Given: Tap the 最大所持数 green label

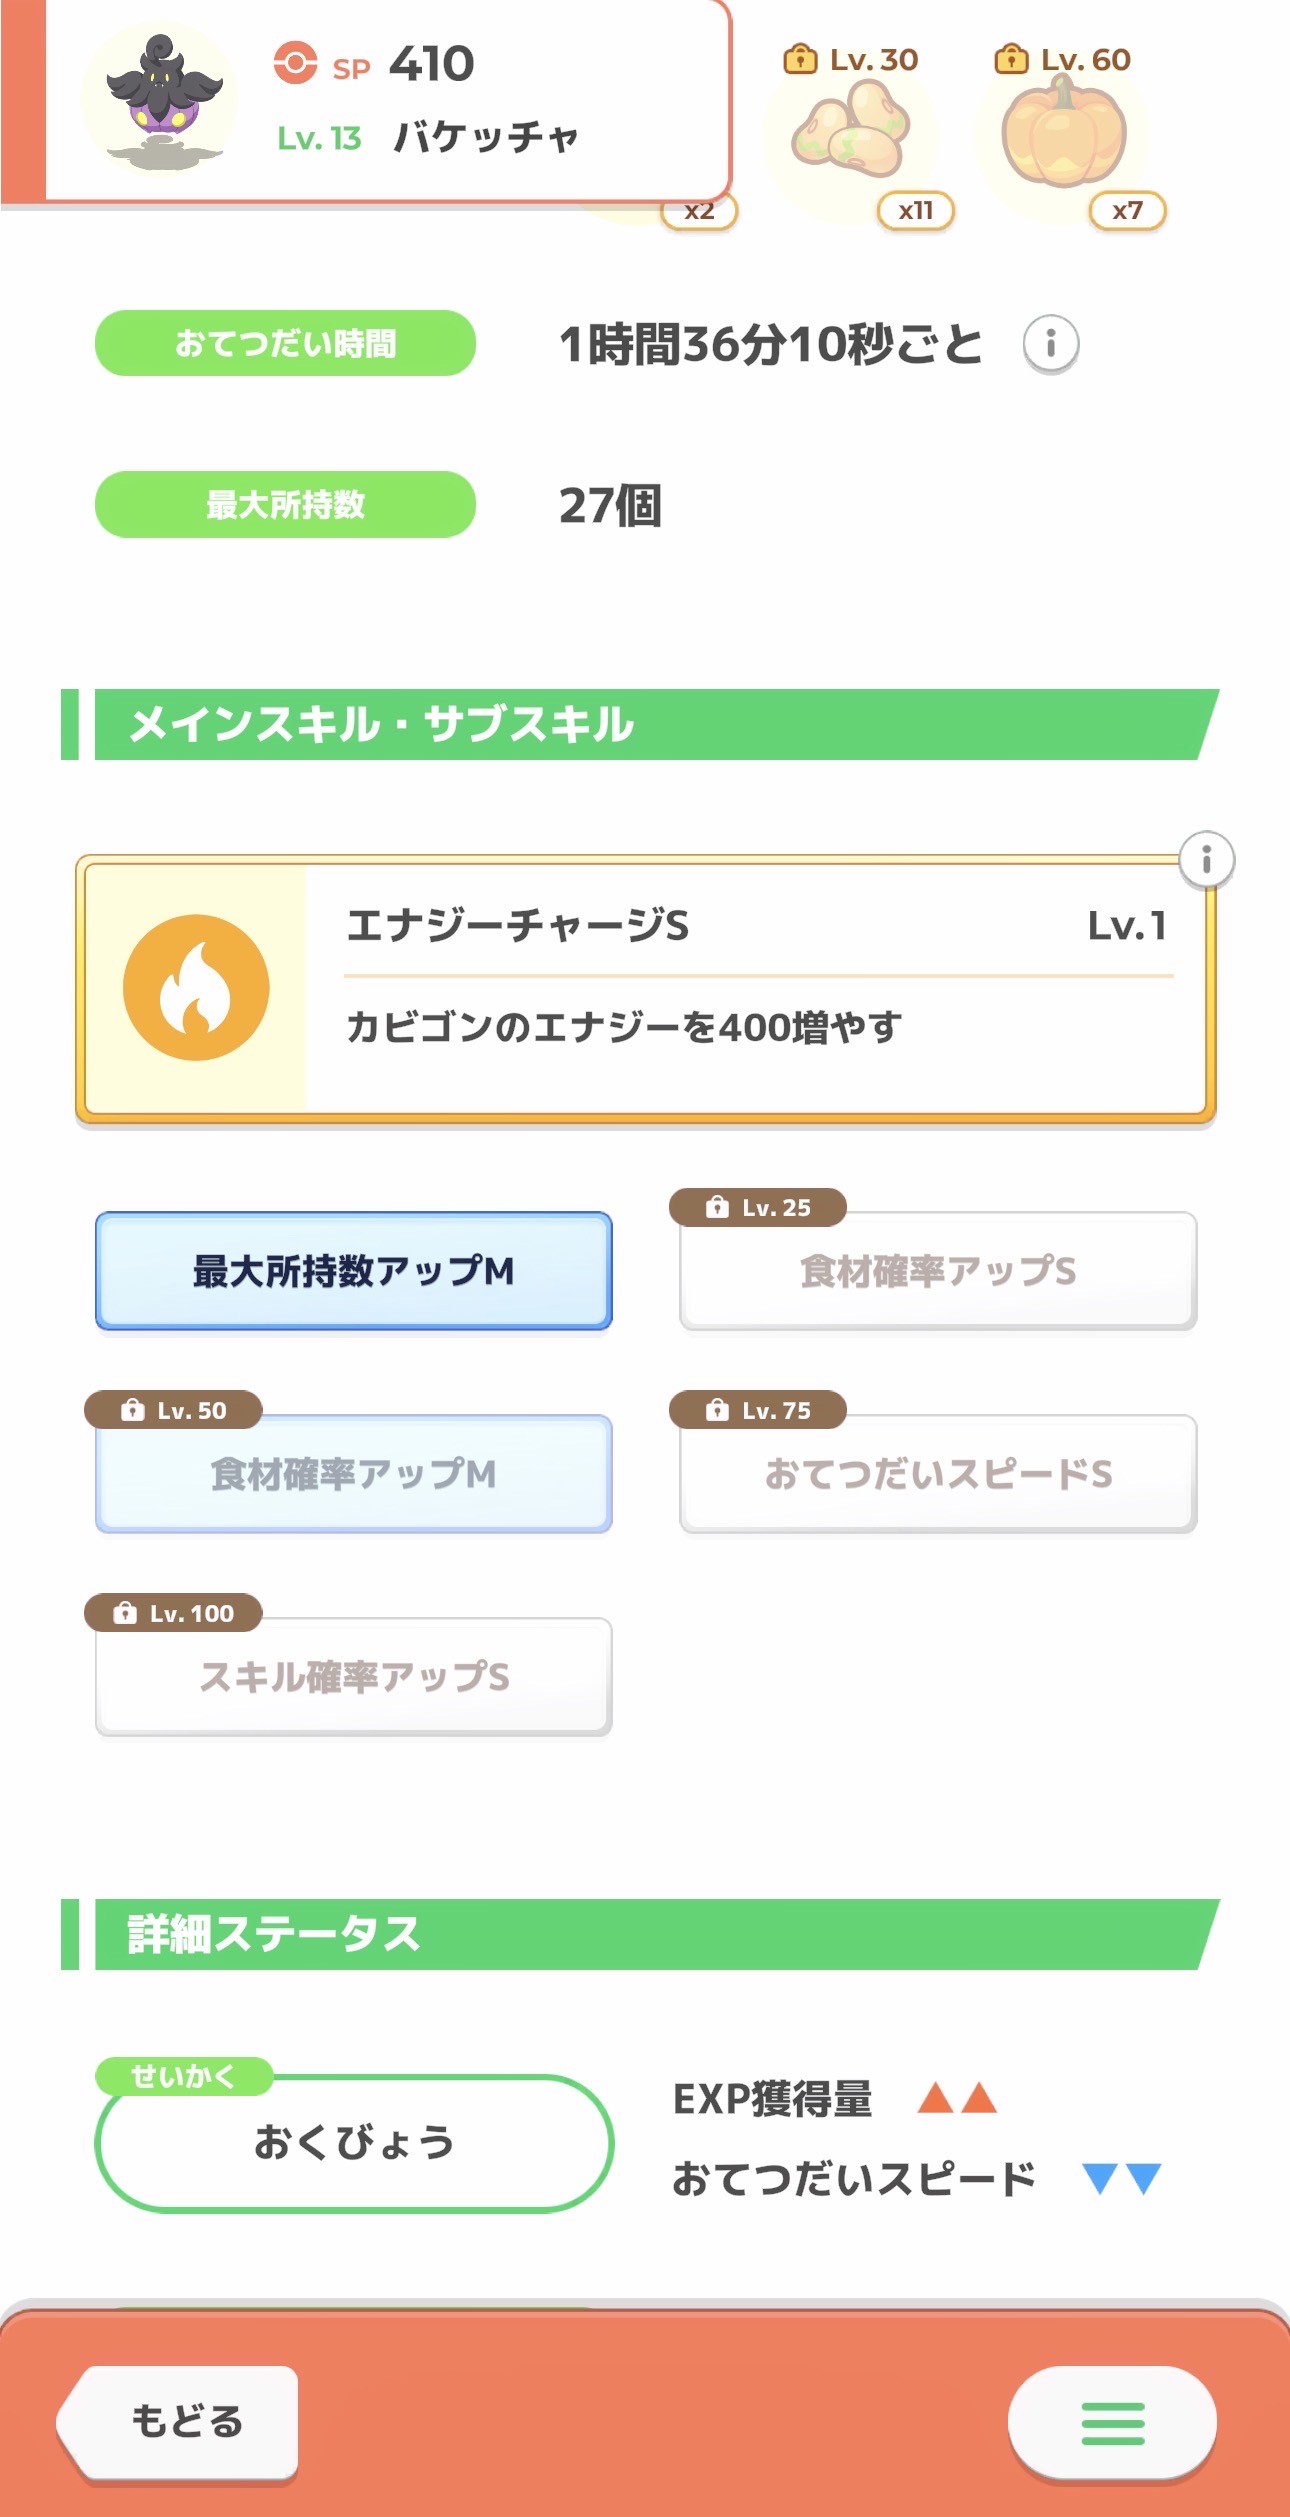Looking at the screenshot, I should (x=285, y=505).
